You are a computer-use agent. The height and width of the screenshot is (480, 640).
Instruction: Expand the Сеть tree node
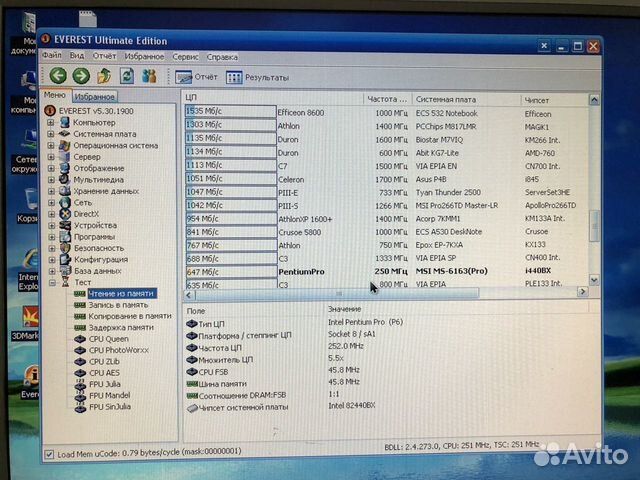click(x=51, y=202)
